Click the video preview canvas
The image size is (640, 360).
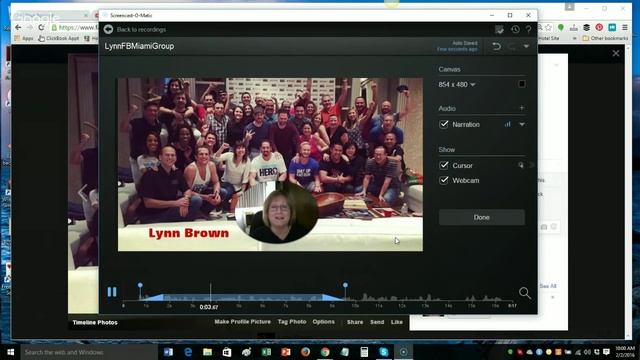point(270,164)
